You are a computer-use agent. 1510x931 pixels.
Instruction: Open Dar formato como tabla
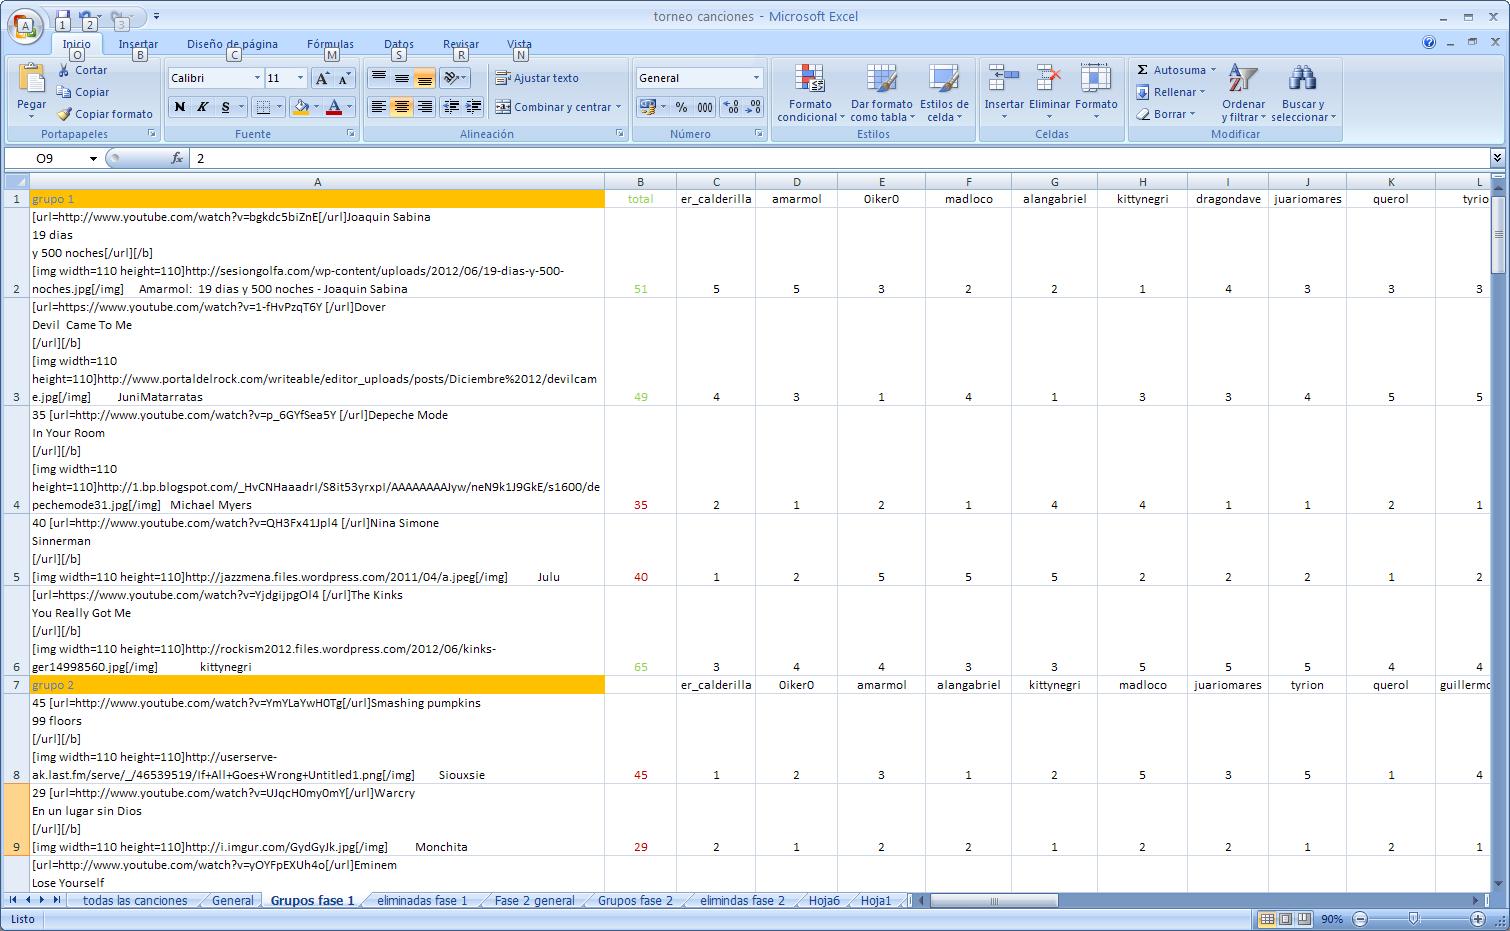[881, 93]
